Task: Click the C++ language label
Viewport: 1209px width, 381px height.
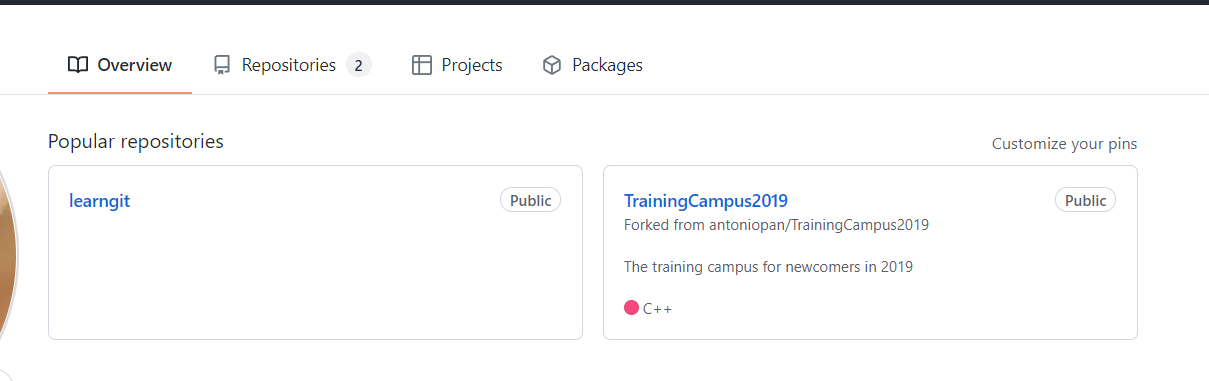Action: (x=657, y=309)
